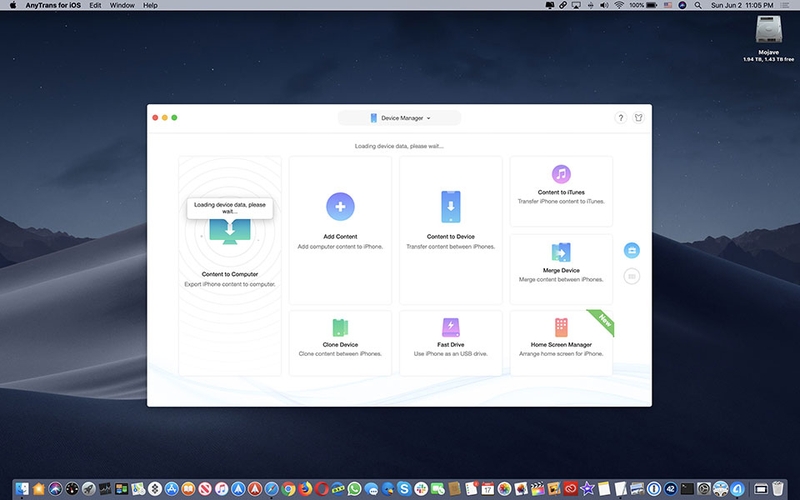The width and height of the screenshot is (800, 500).
Task: Launch Safari from the dock
Action: pos(271,489)
